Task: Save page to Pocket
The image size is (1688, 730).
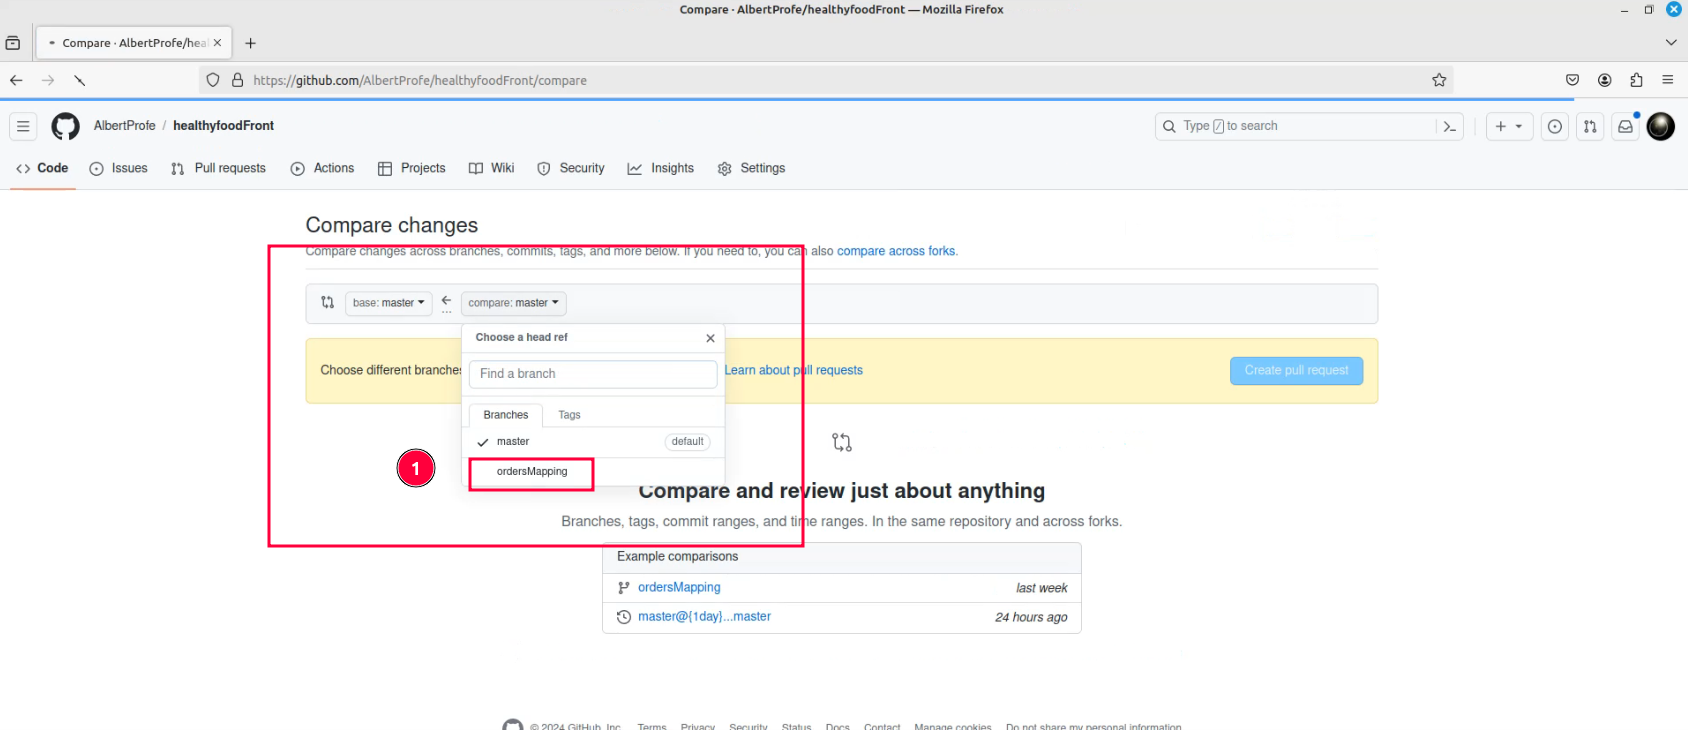Action: tap(1573, 80)
